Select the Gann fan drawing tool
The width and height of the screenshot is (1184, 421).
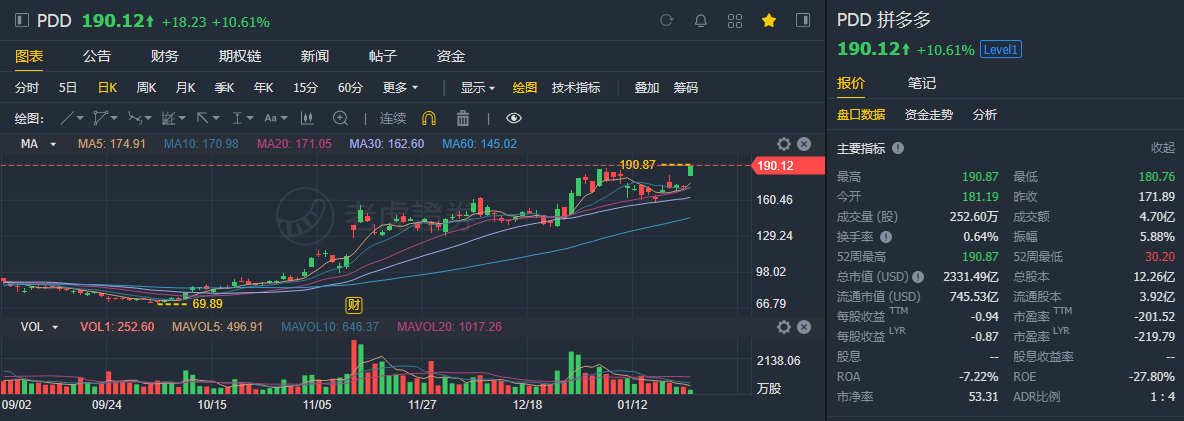click(x=168, y=118)
